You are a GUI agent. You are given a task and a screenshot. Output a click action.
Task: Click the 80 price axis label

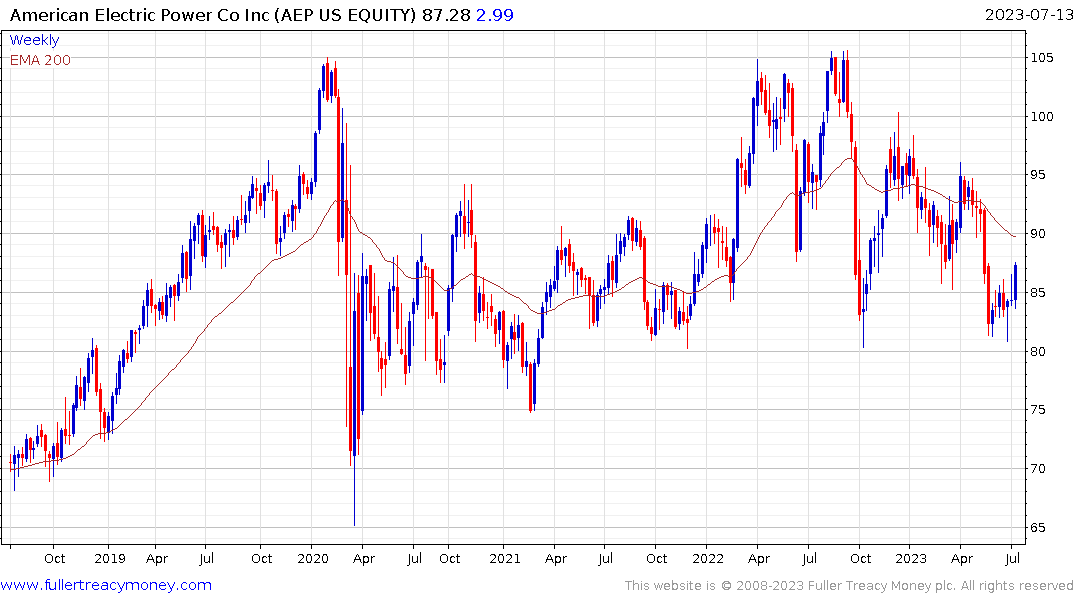pos(1038,352)
